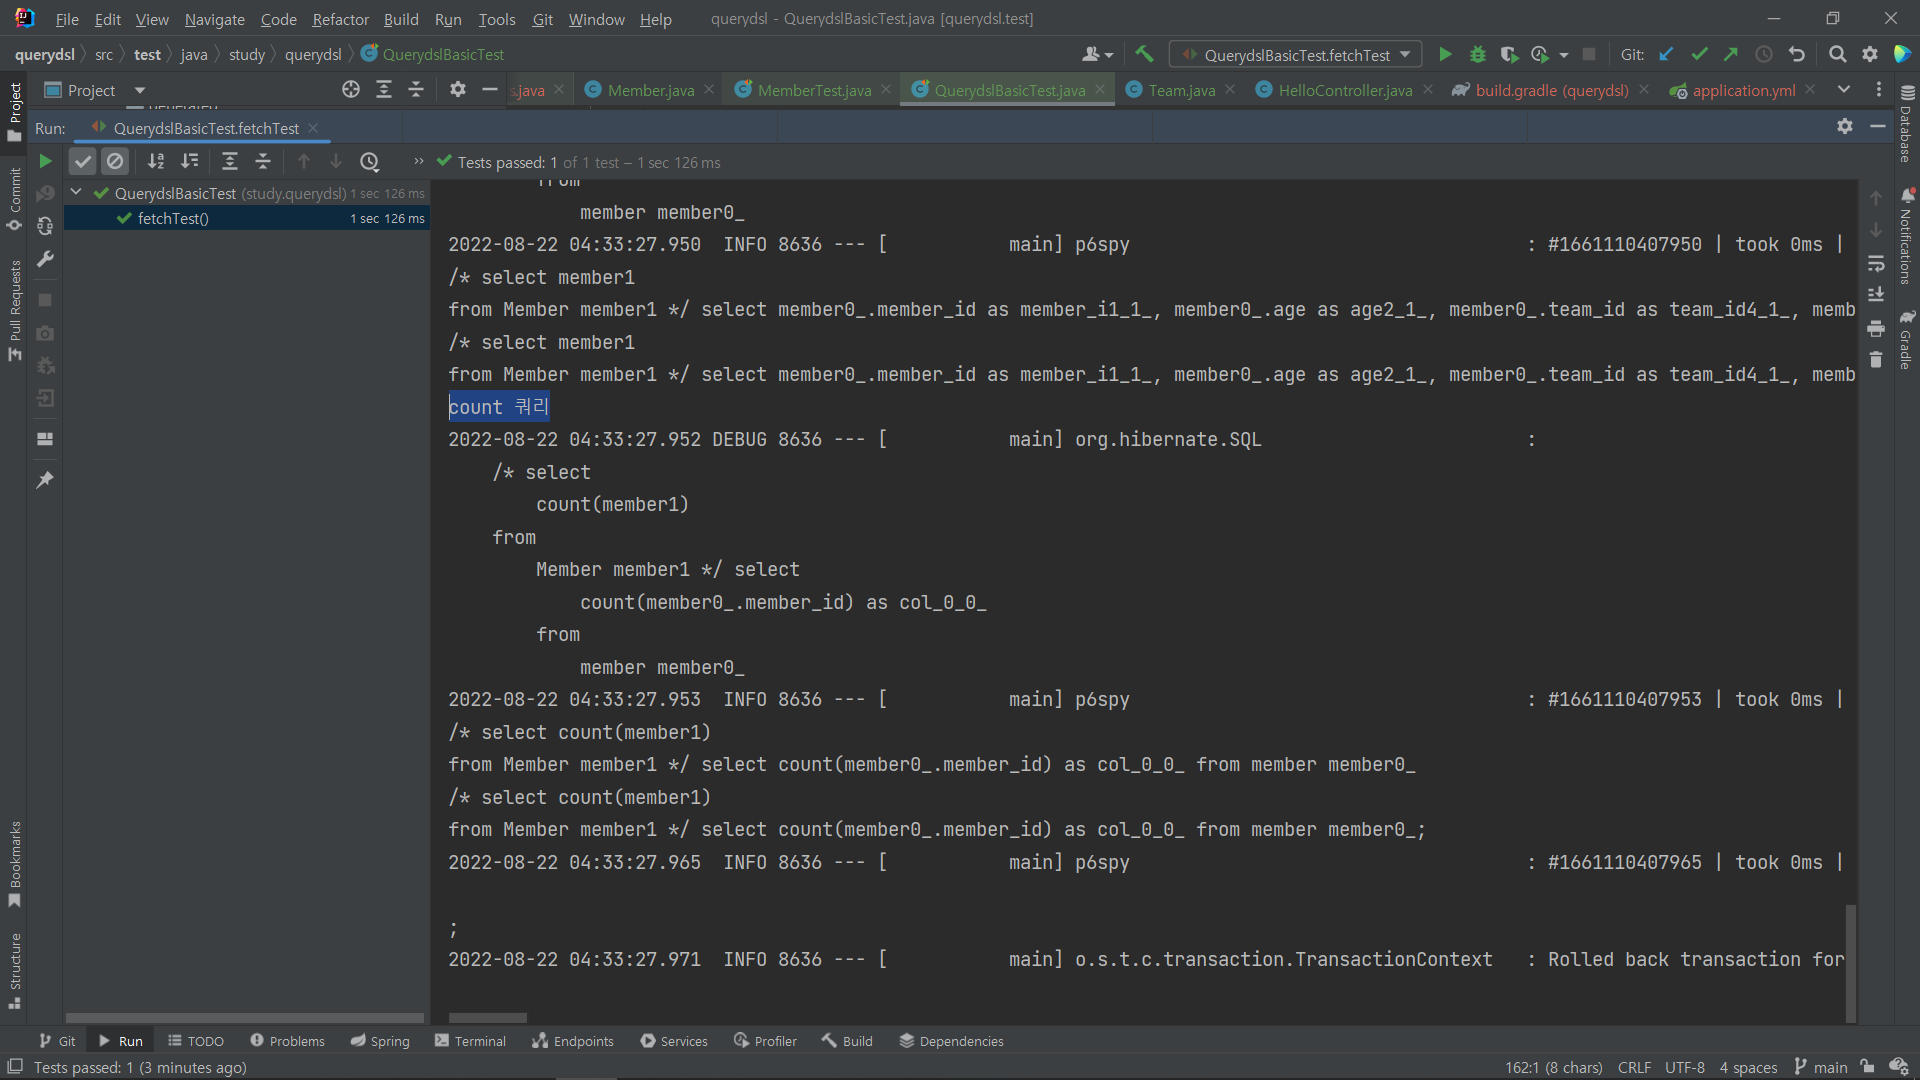Switch to Team.java editor tab
1920x1080 pixels.
click(1181, 90)
